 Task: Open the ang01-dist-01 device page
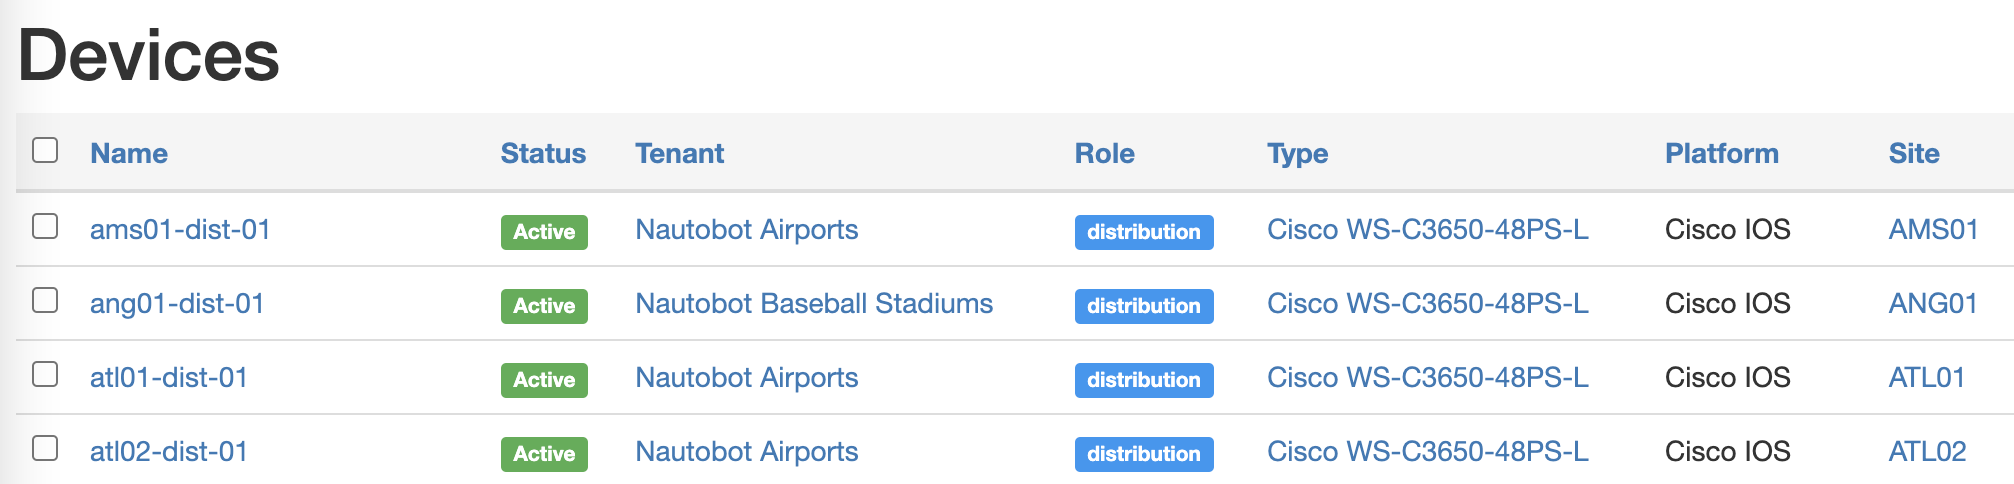[177, 304]
